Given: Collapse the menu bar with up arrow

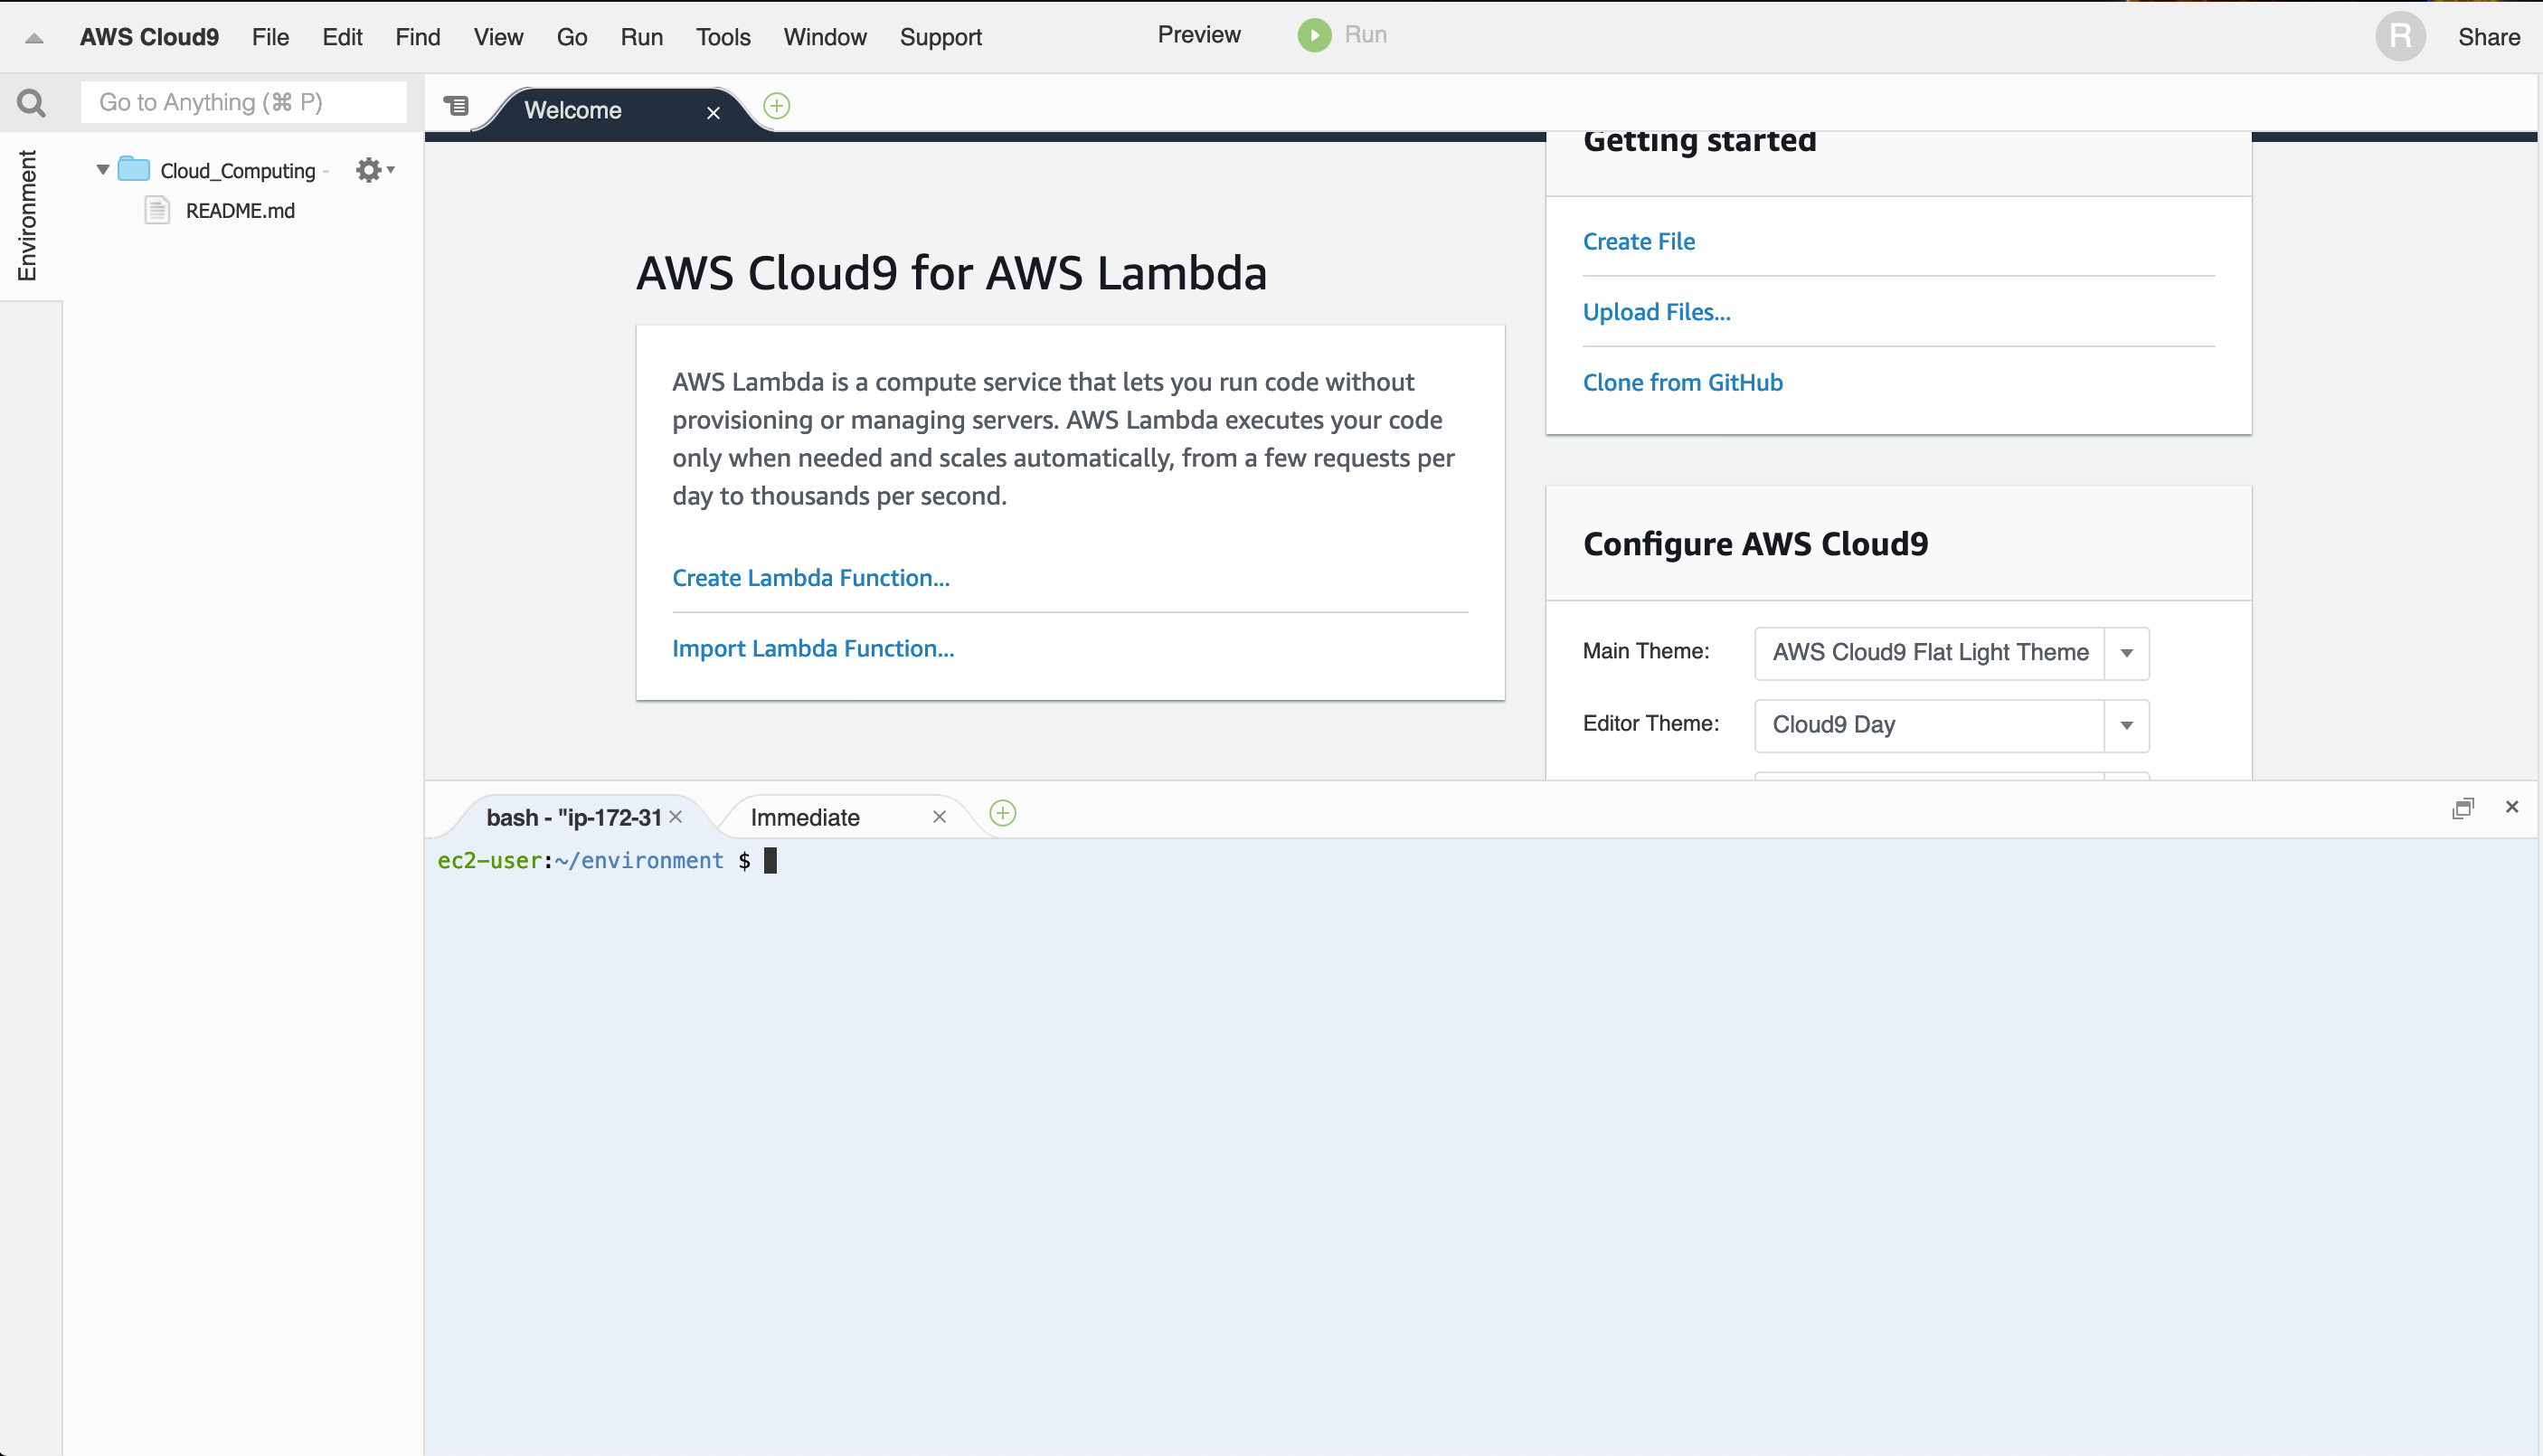Looking at the screenshot, I should (34, 38).
